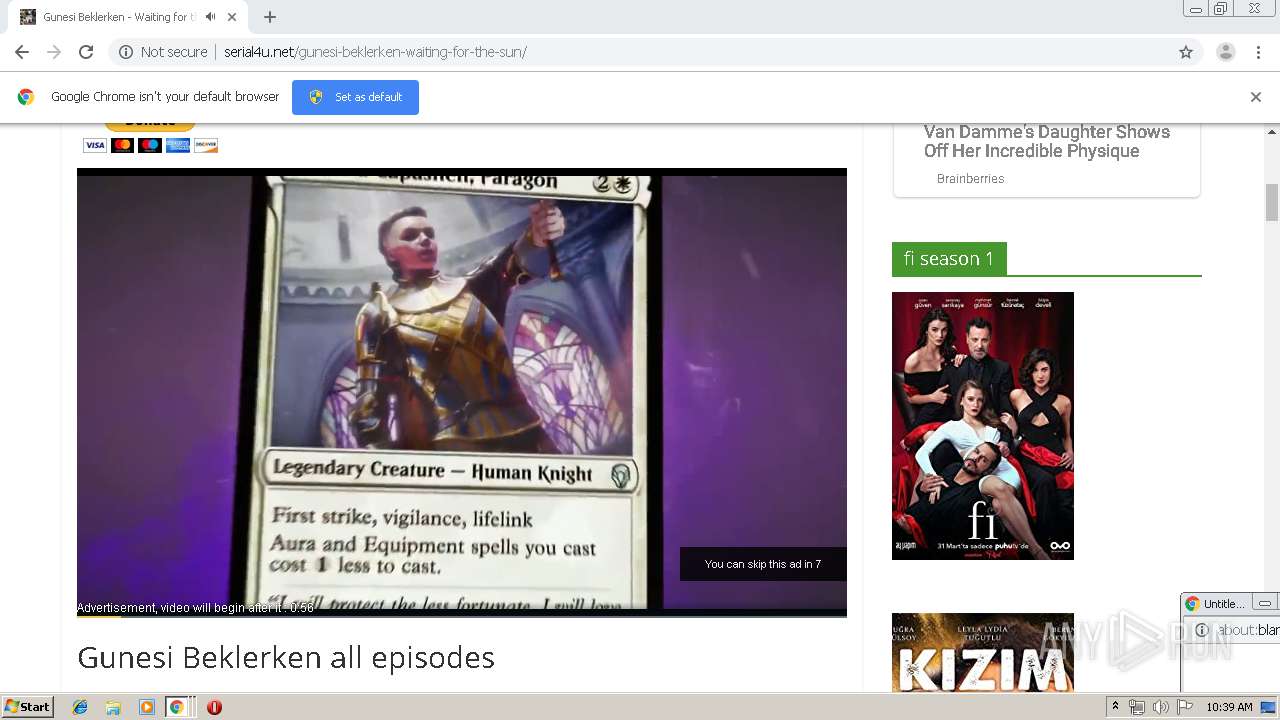Click the taskbar clock 10:39 AM

click(x=1229, y=707)
